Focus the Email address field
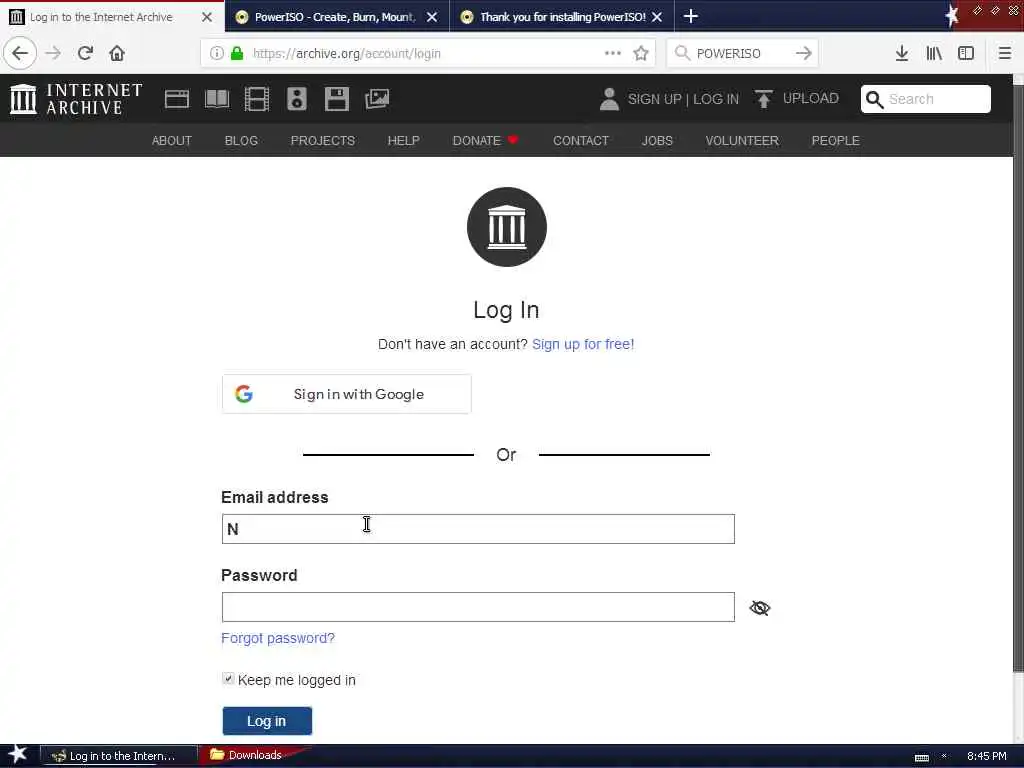The image size is (1024, 768). (x=478, y=529)
